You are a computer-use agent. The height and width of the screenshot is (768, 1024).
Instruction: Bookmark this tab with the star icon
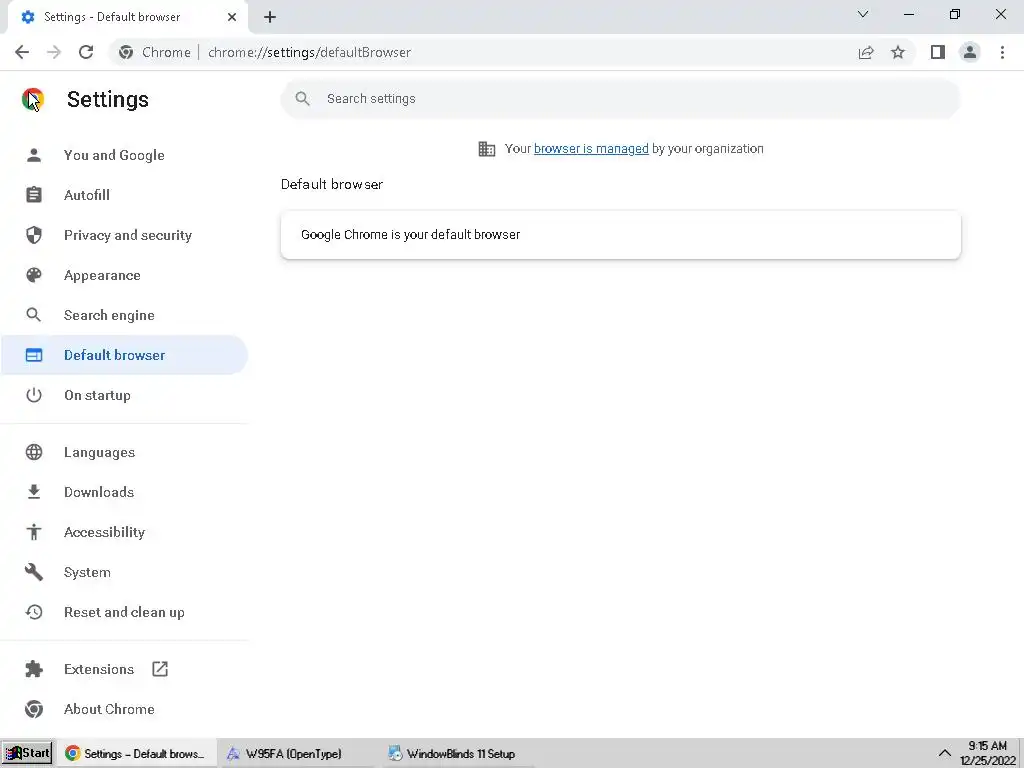[x=898, y=52]
